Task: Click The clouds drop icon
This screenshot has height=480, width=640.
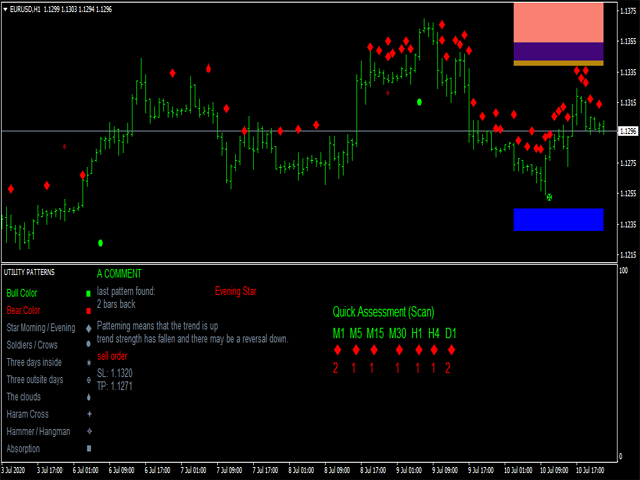Action: [x=89, y=397]
